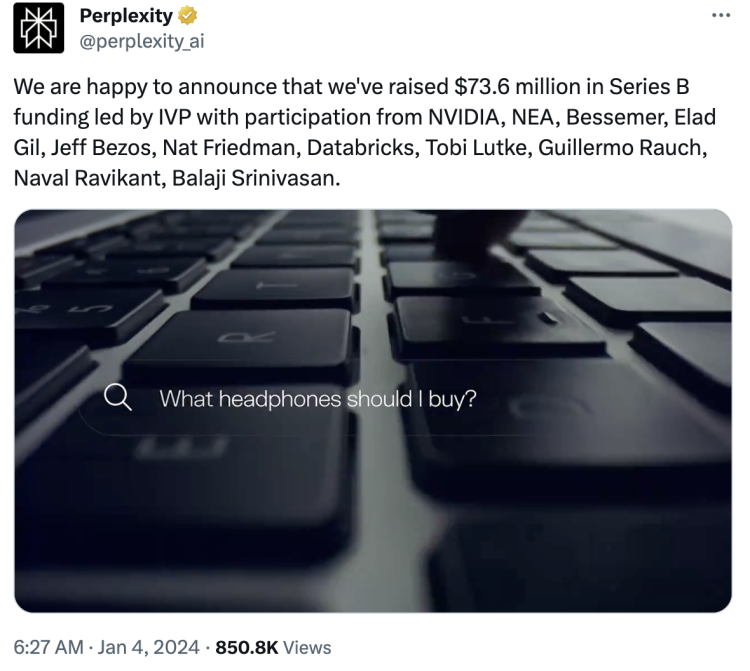
Task: Open the Perplexity display name profile link
Action: [123, 17]
